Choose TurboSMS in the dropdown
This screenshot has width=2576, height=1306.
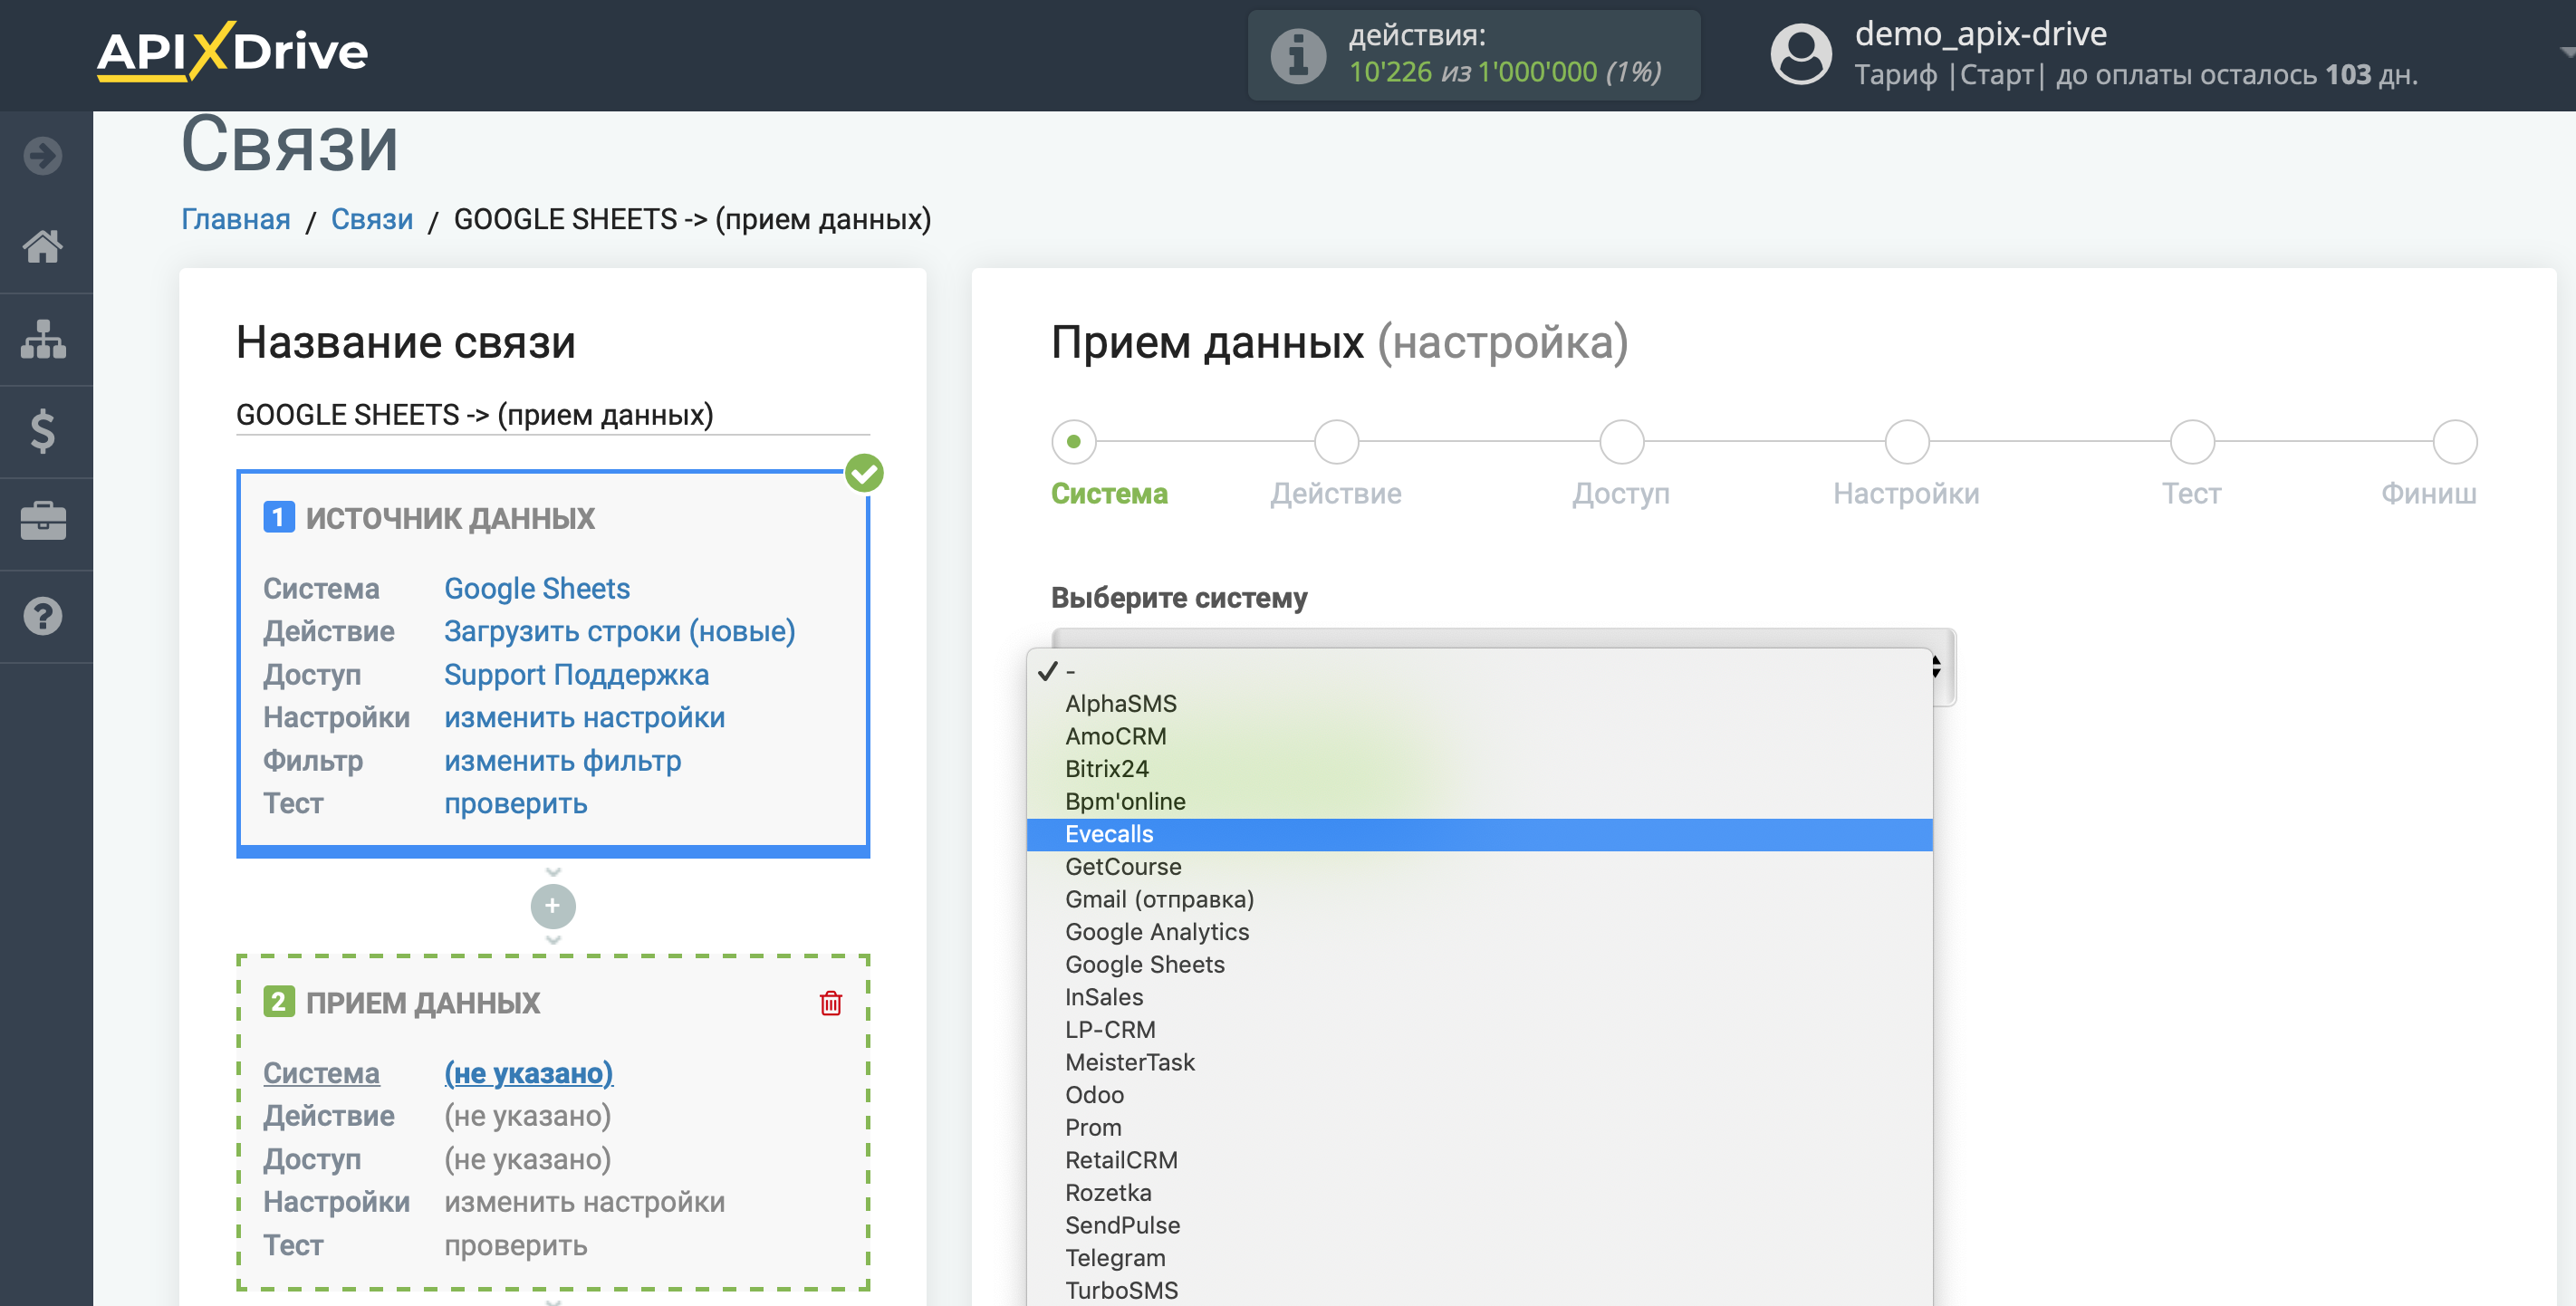pyautogui.click(x=1479, y=1290)
